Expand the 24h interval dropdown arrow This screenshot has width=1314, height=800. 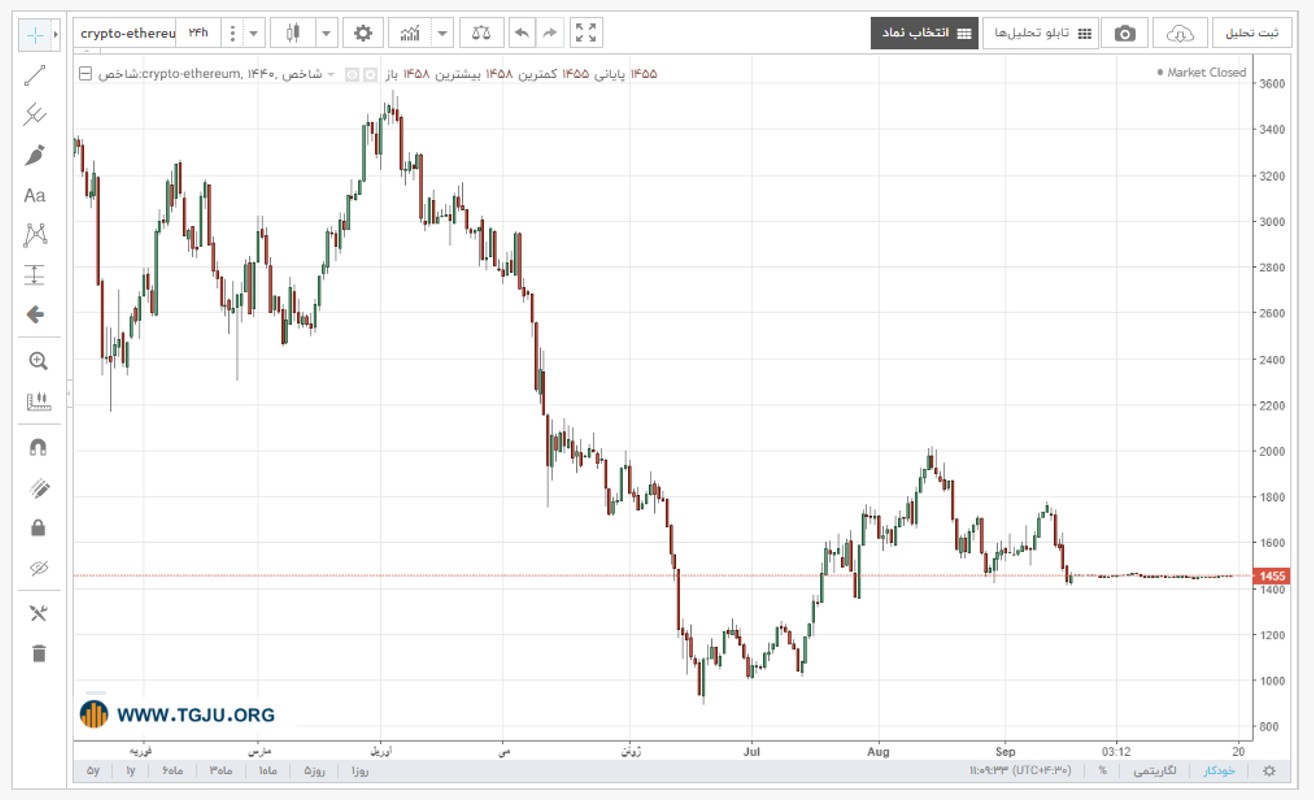[x=254, y=33]
